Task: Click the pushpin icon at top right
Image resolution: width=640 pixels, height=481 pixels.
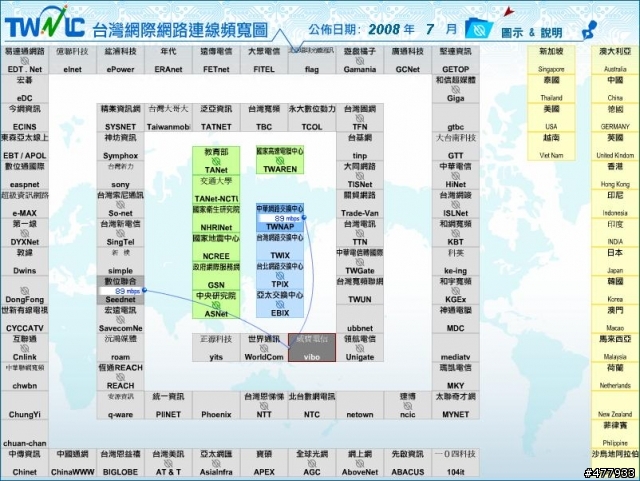Action: 589,29
